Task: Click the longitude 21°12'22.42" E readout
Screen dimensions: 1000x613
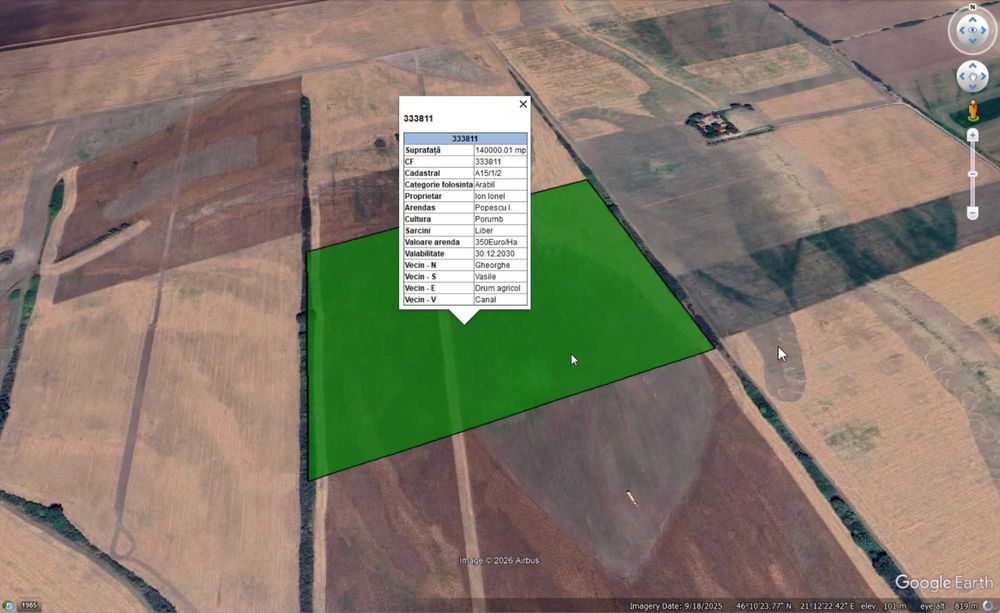Action: 828,606
